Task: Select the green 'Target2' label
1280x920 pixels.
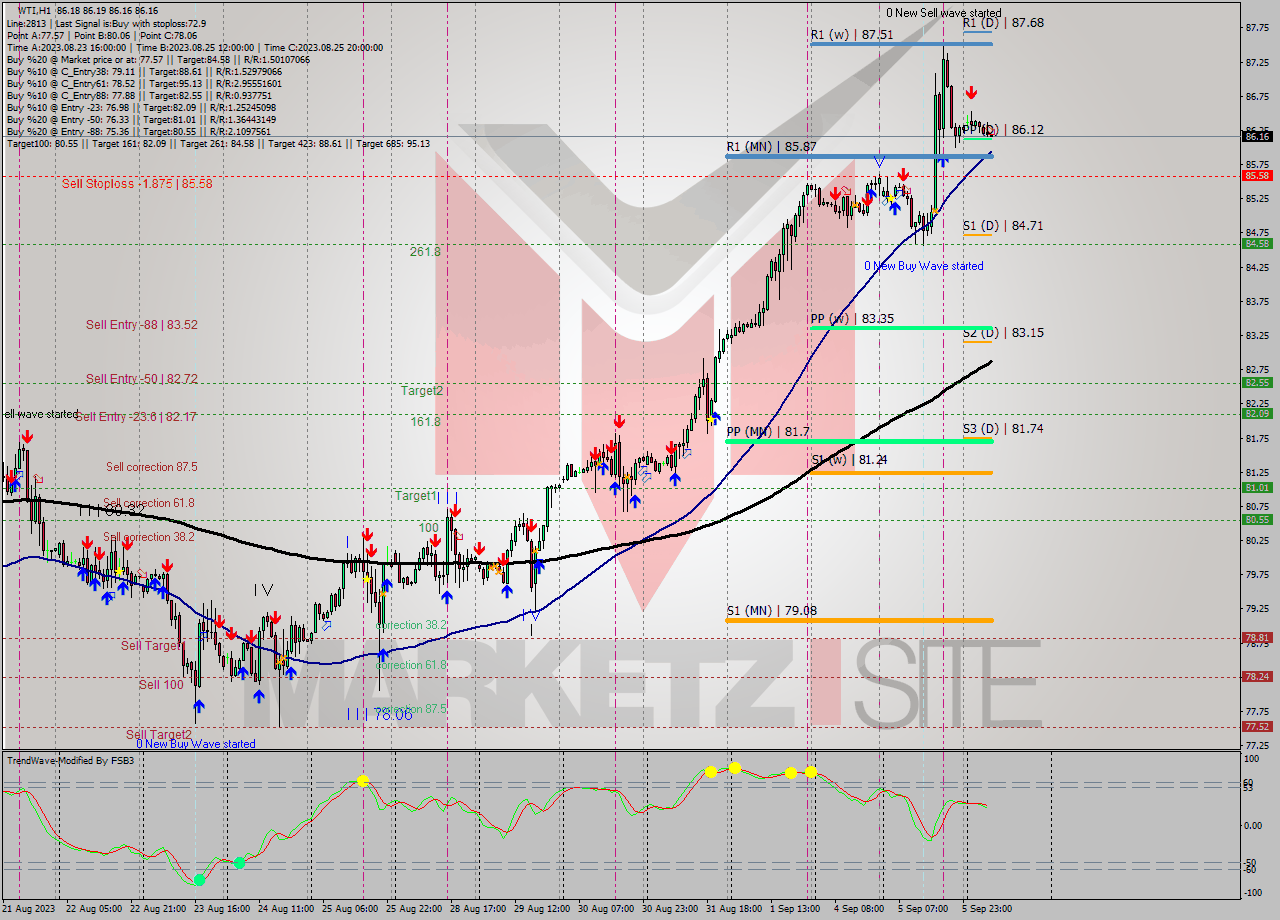Action: pos(421,391)
